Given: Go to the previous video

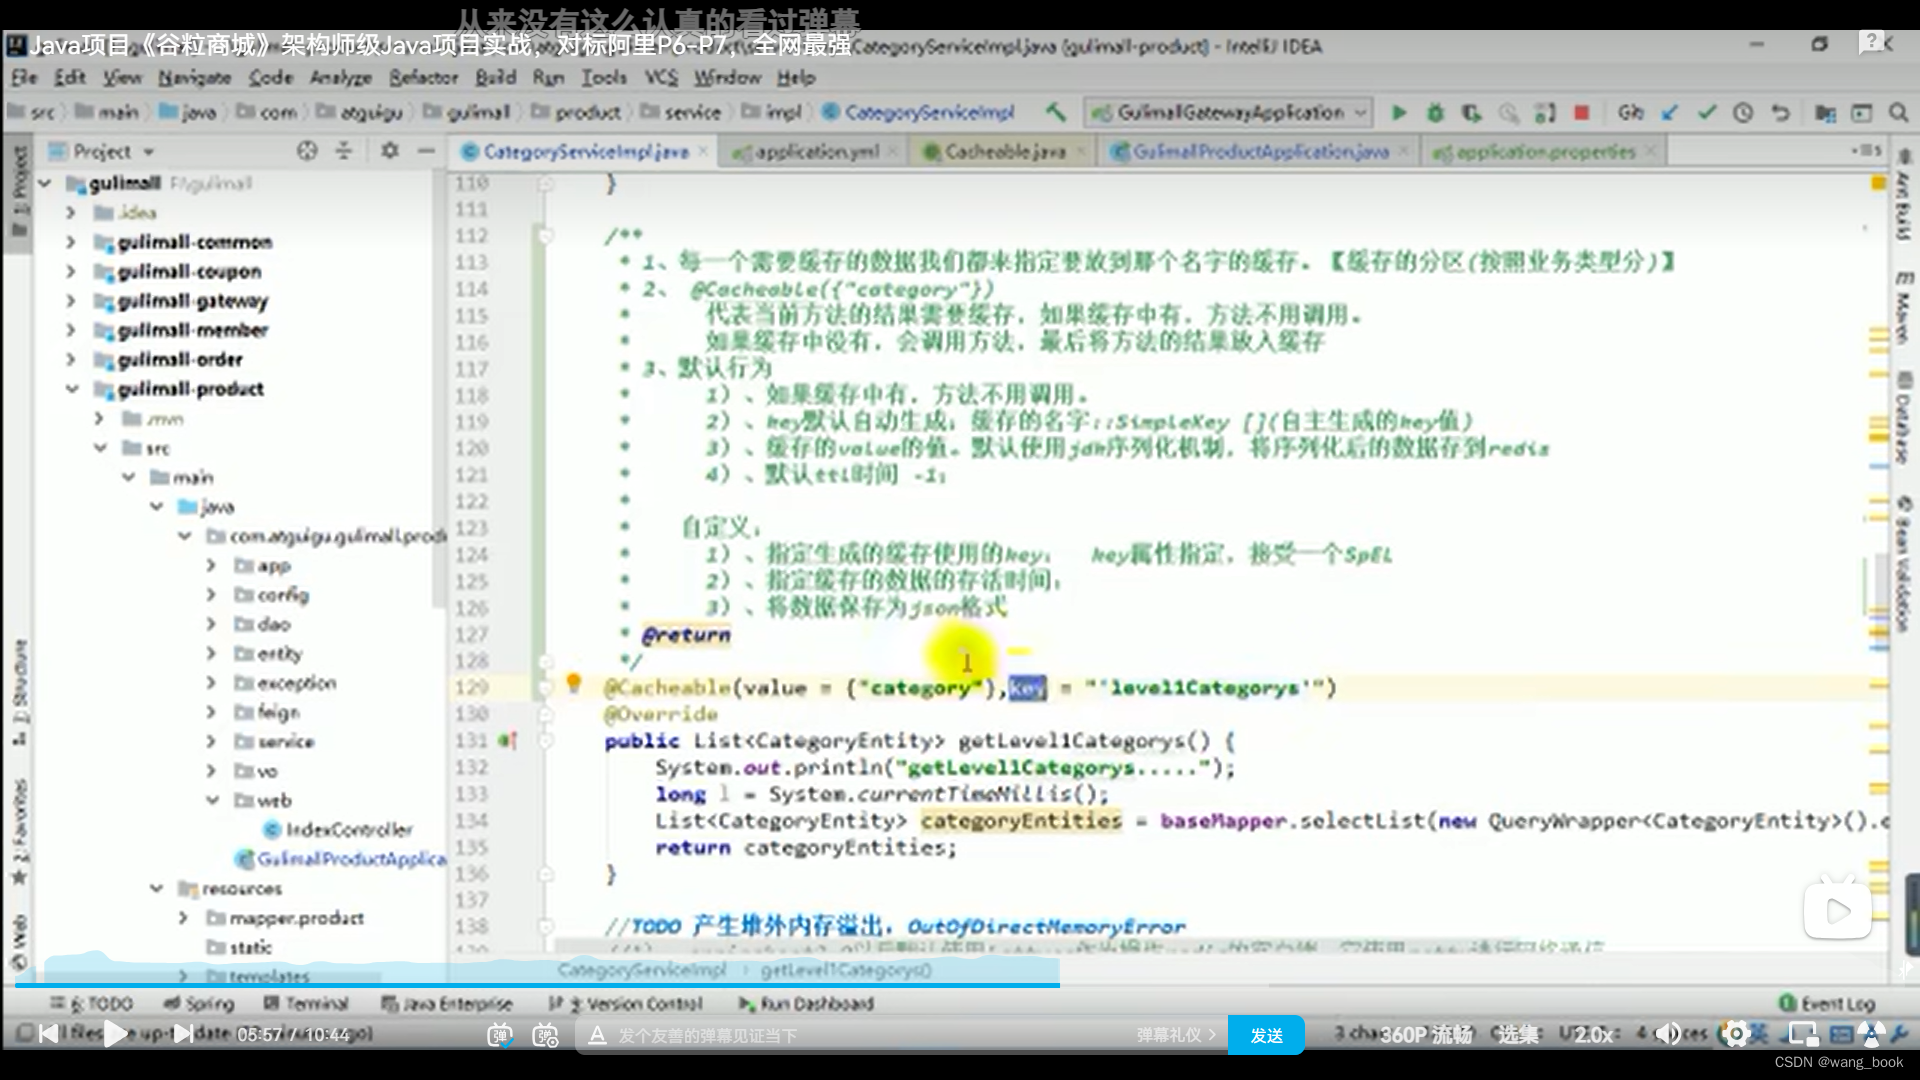Looking at the screenshot, I should 48,1034.
